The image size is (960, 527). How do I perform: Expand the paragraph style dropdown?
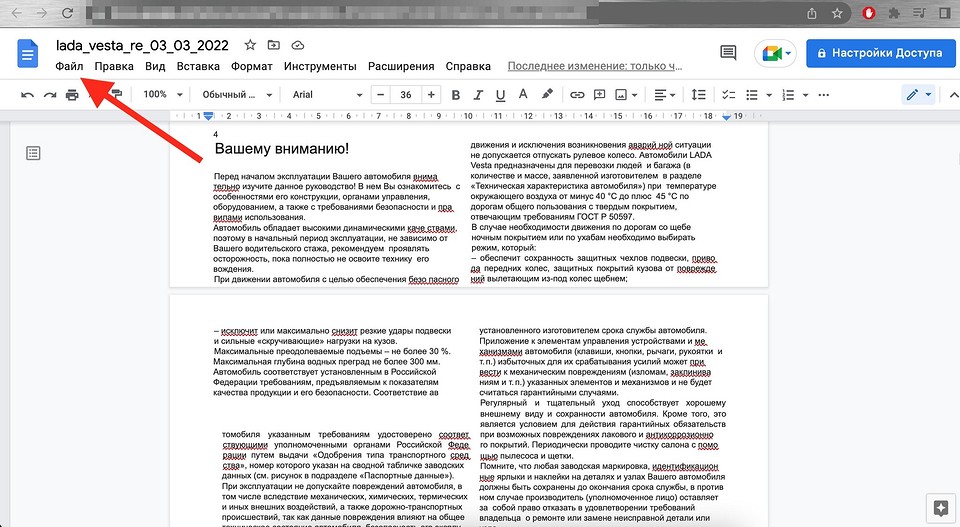click(237, 95)
